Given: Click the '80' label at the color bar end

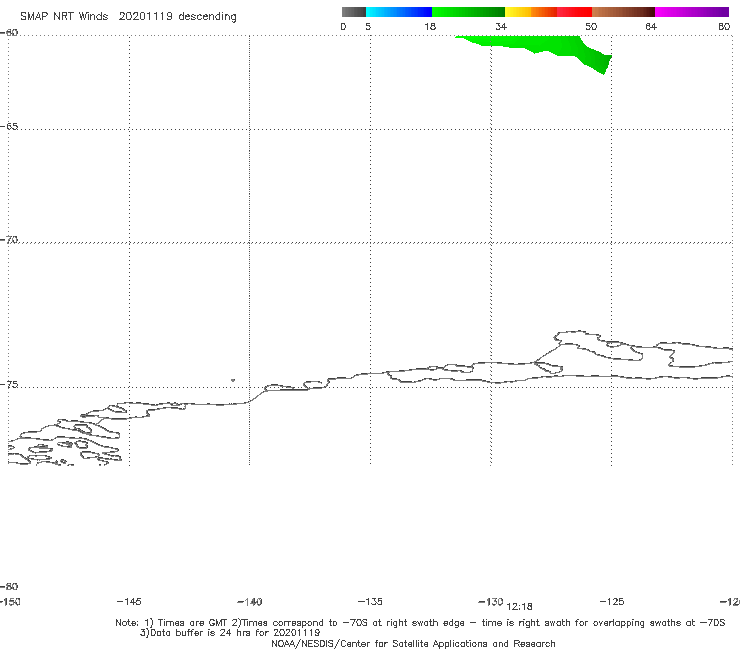Looking at the screenshot, I should 724,26.
